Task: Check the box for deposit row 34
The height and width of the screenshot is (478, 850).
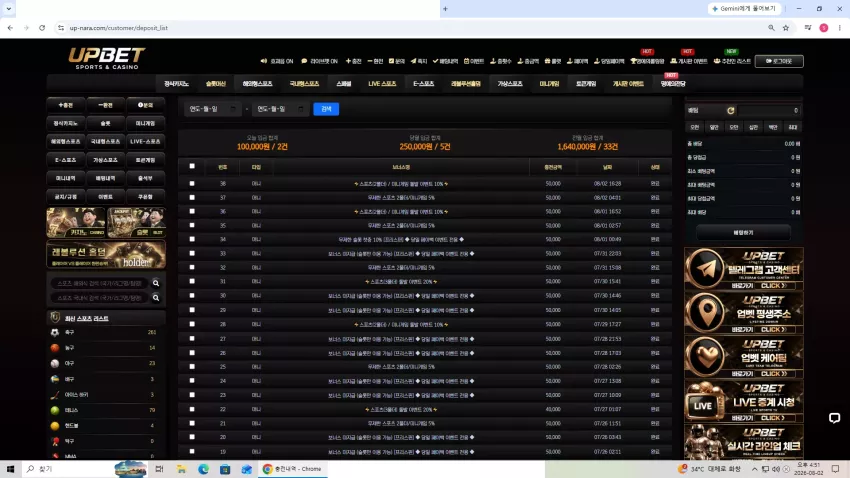Action: point(192,239)
